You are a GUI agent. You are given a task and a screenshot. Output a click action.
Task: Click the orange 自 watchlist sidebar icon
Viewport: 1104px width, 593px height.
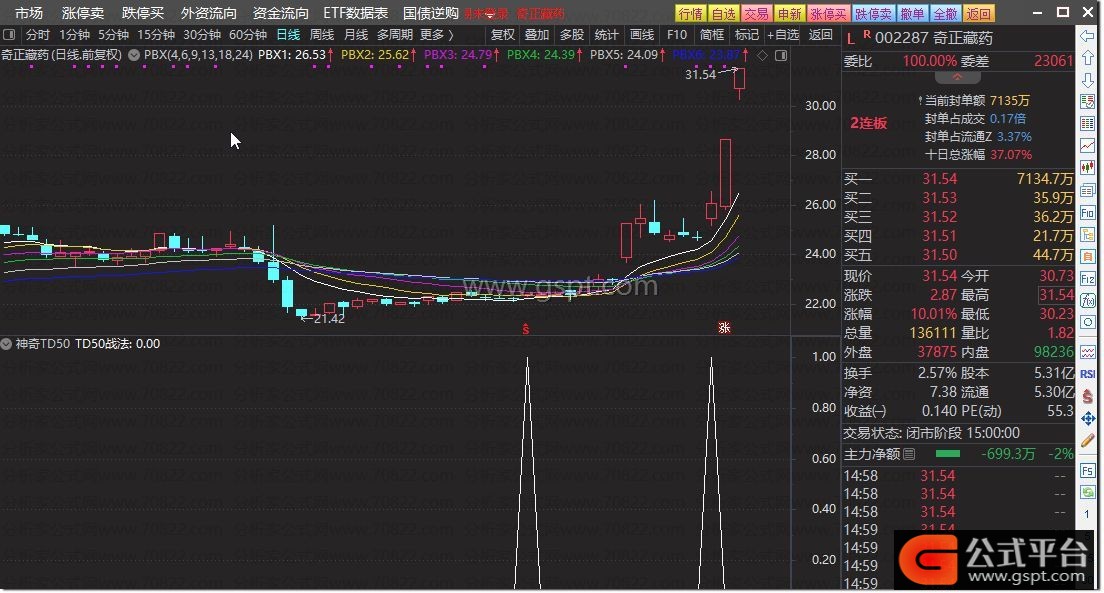point(1087,256)
